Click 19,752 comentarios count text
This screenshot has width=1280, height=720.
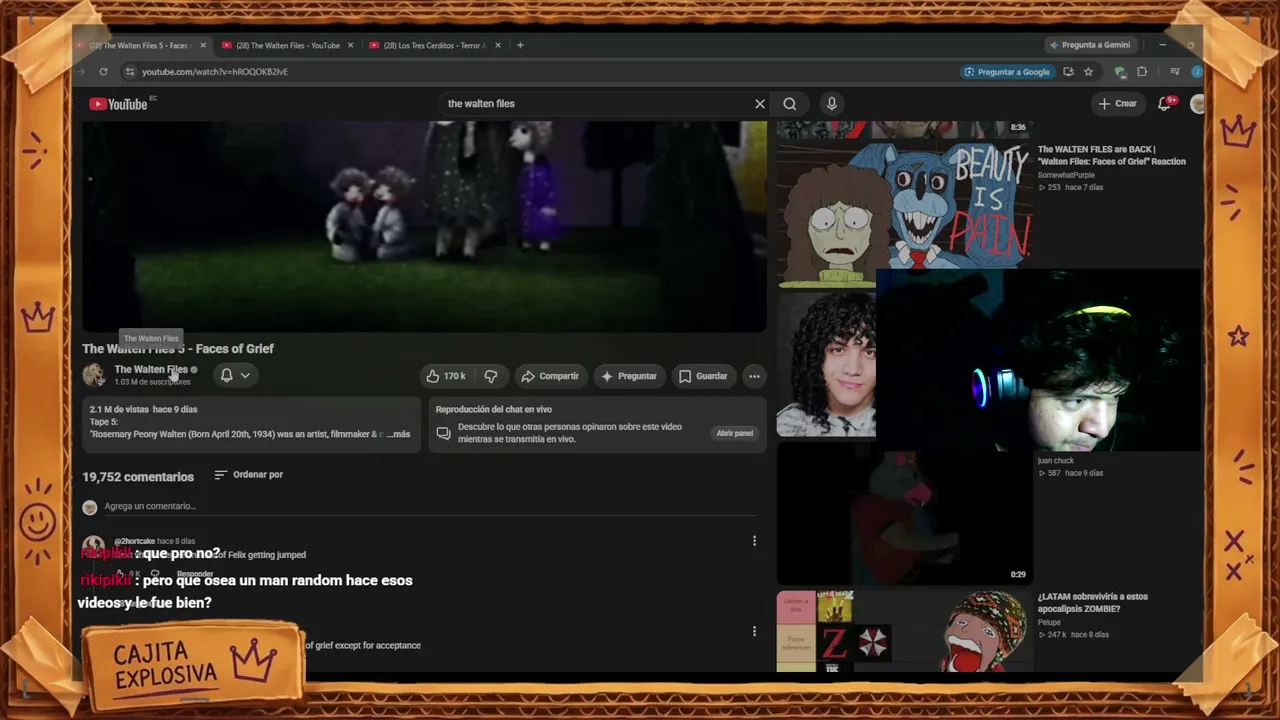pyautogui.click(x=138, y=477)
